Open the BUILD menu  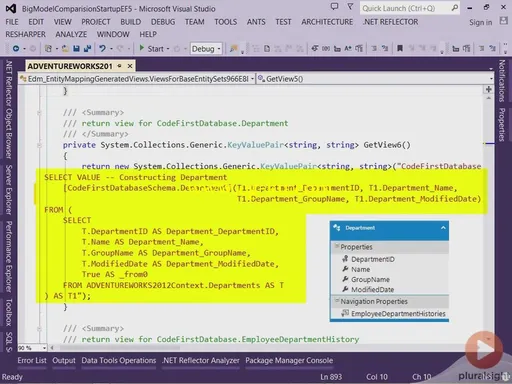tap(131, 22)
